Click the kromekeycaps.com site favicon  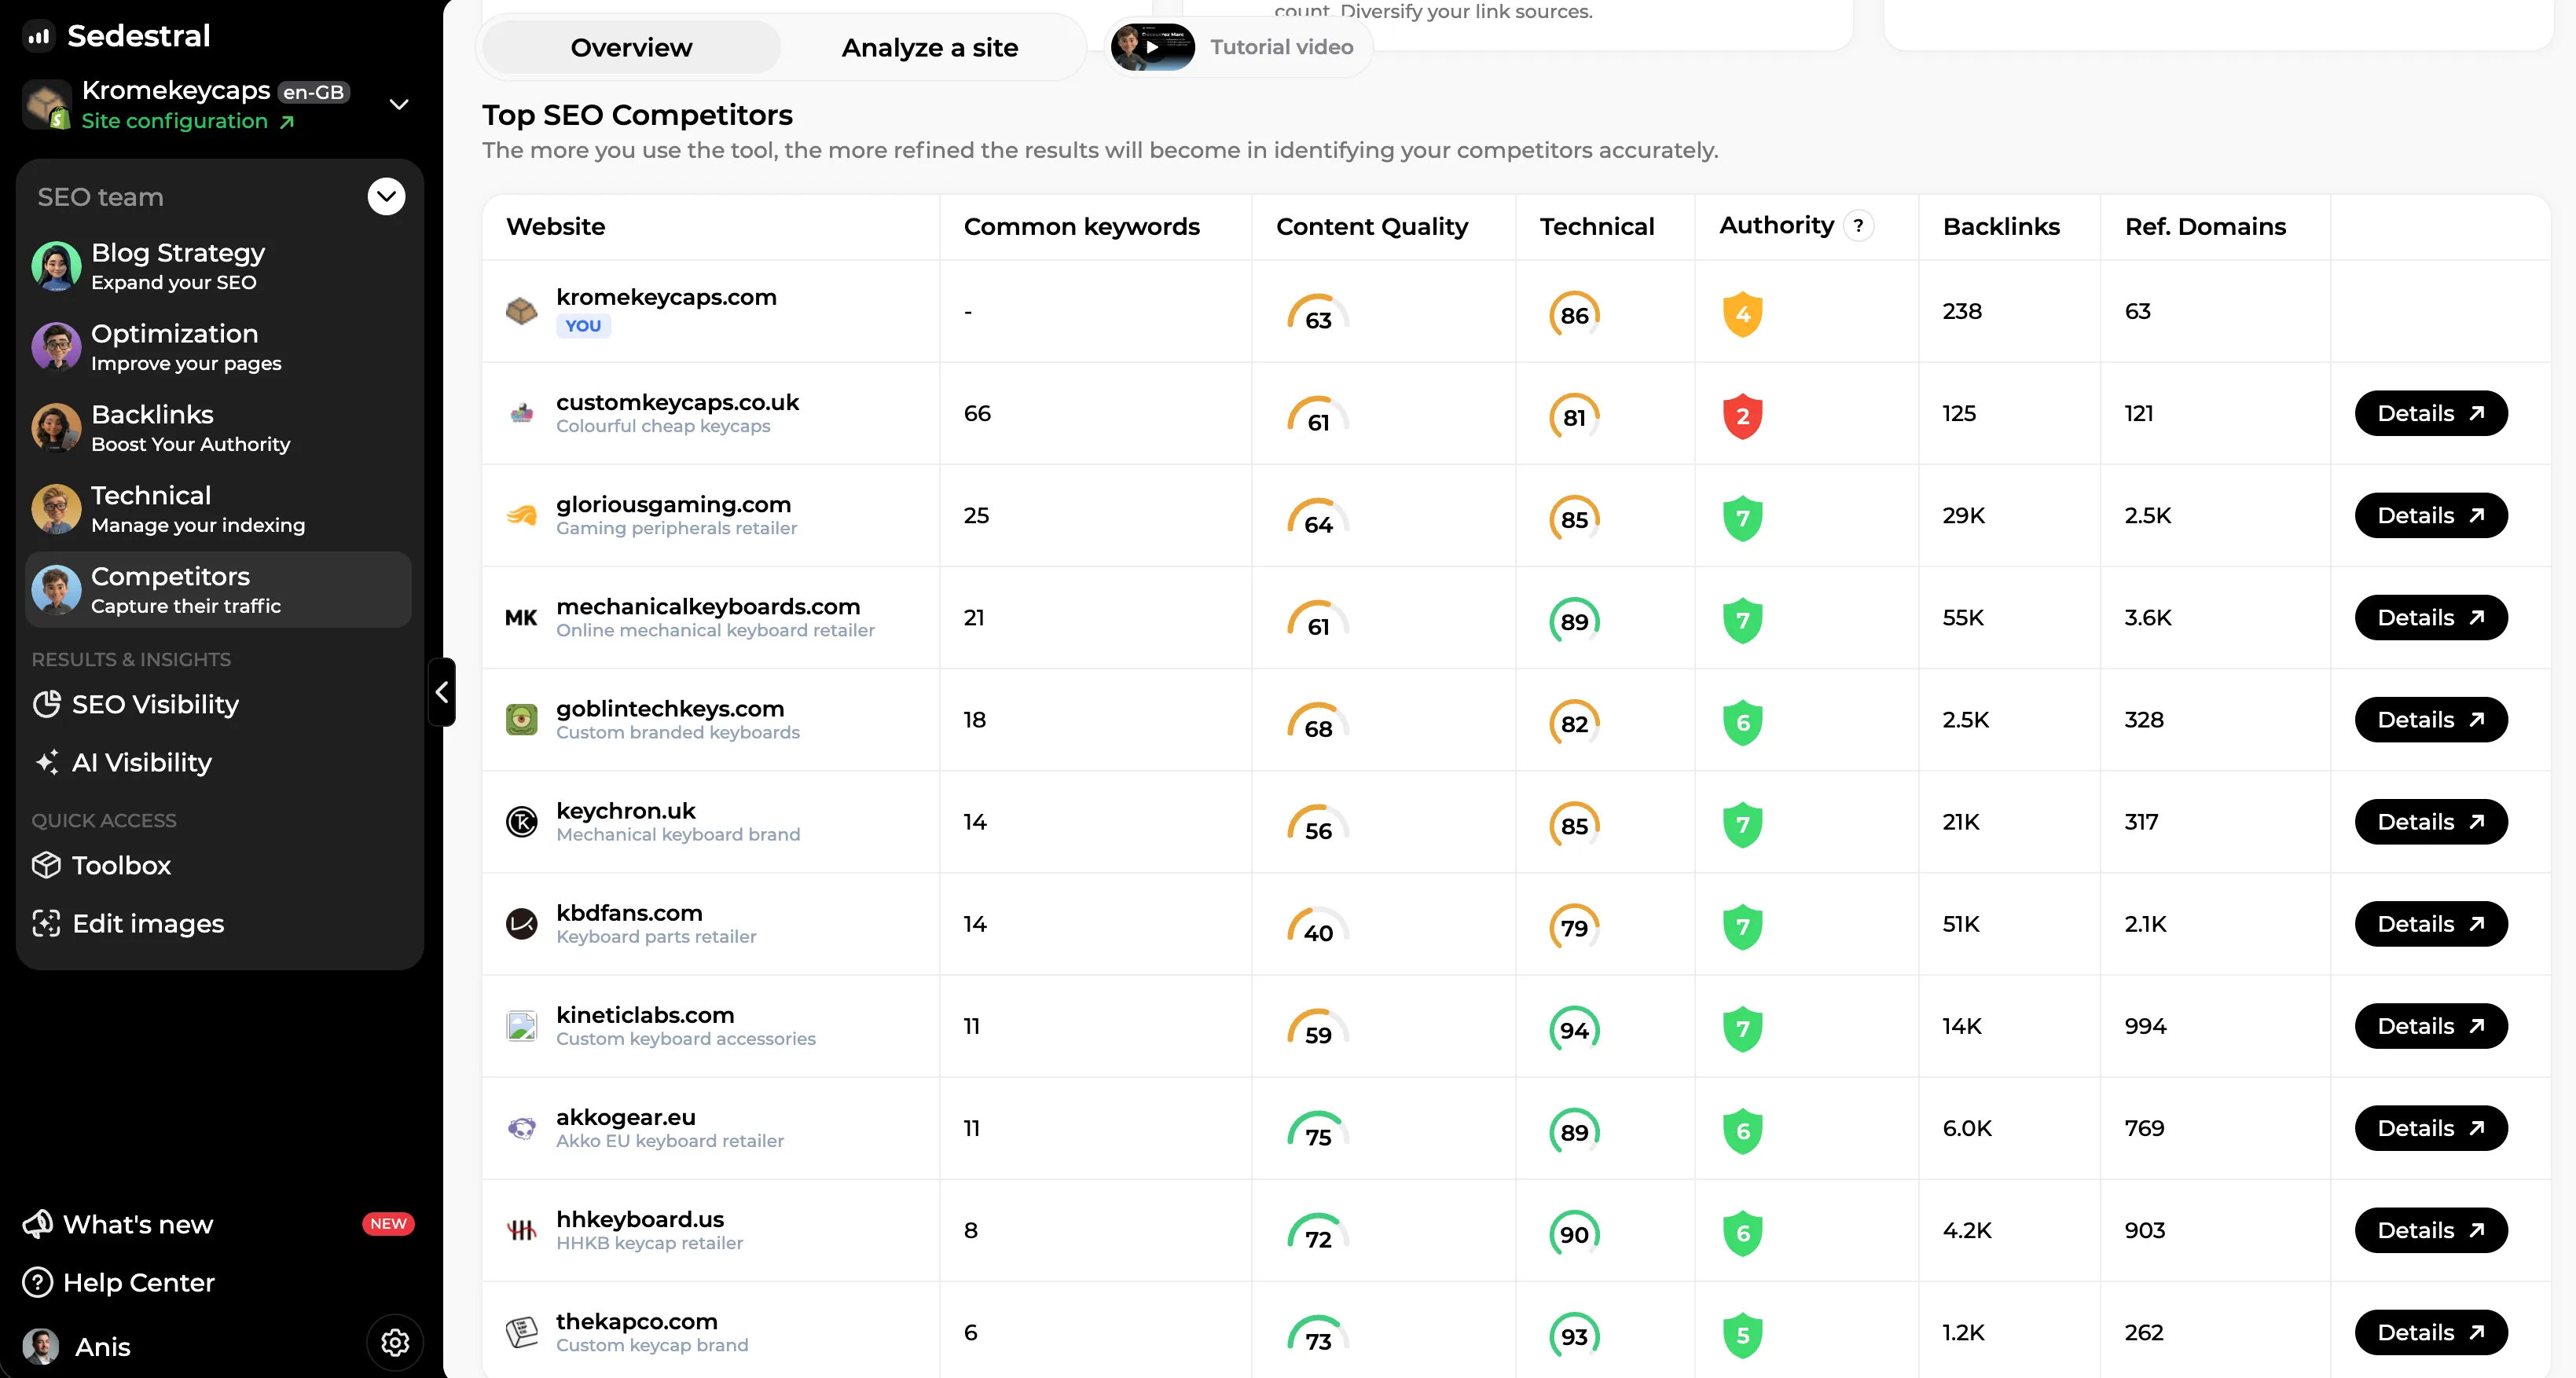(522, 311)
